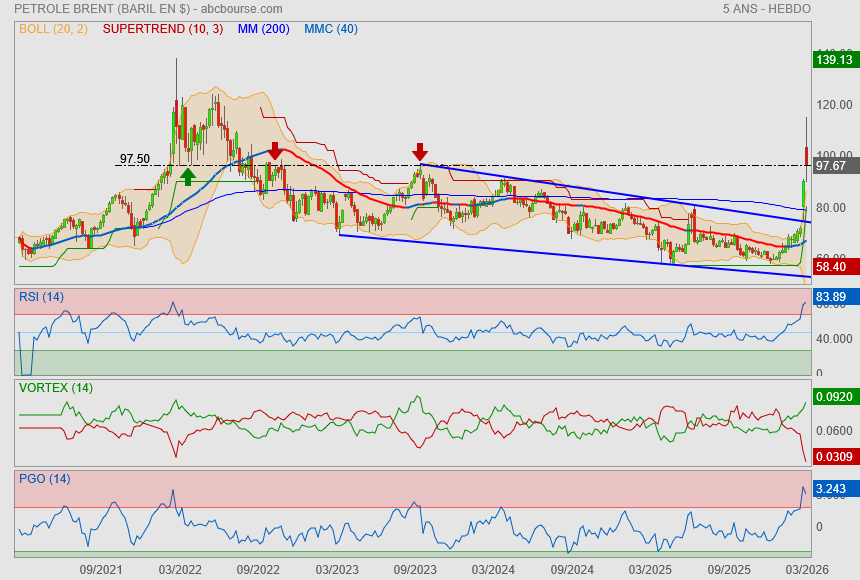Click the grey 97.67 current price tag
The width and height of the screenshot is (860, 580).
831,166
